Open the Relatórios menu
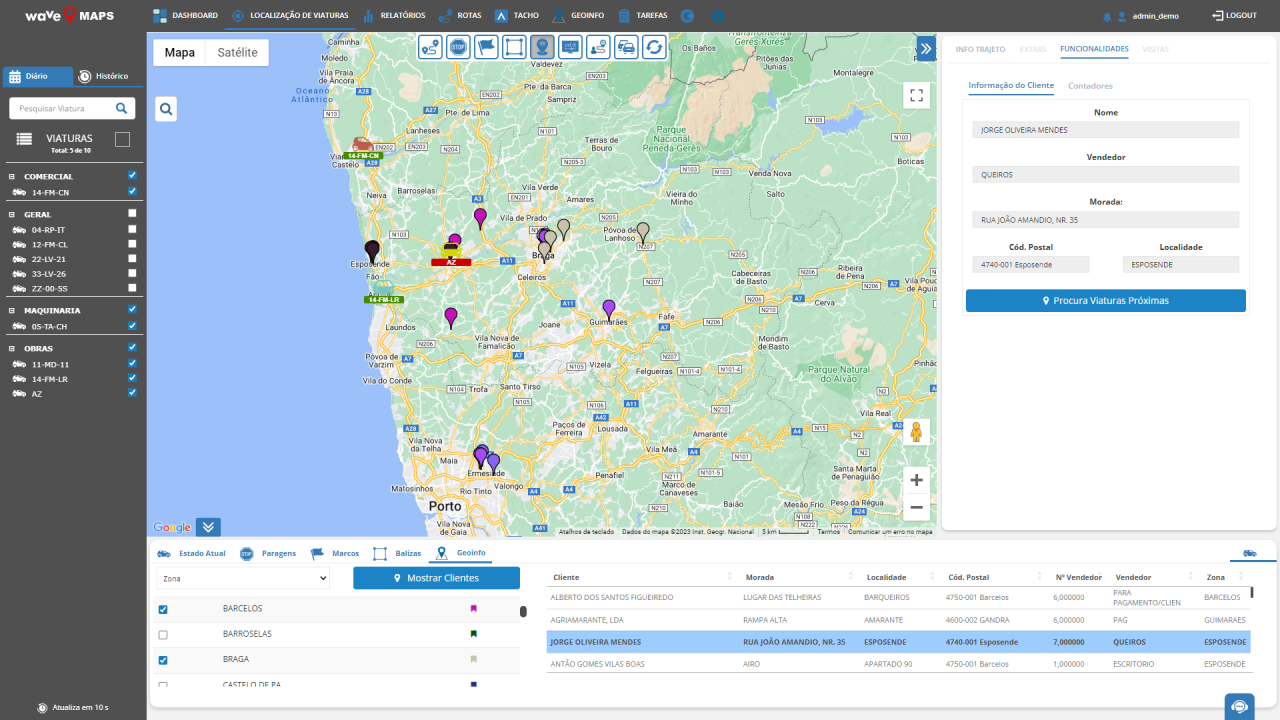This screenshot has height=720, width=1280. (x=395, y=16)
